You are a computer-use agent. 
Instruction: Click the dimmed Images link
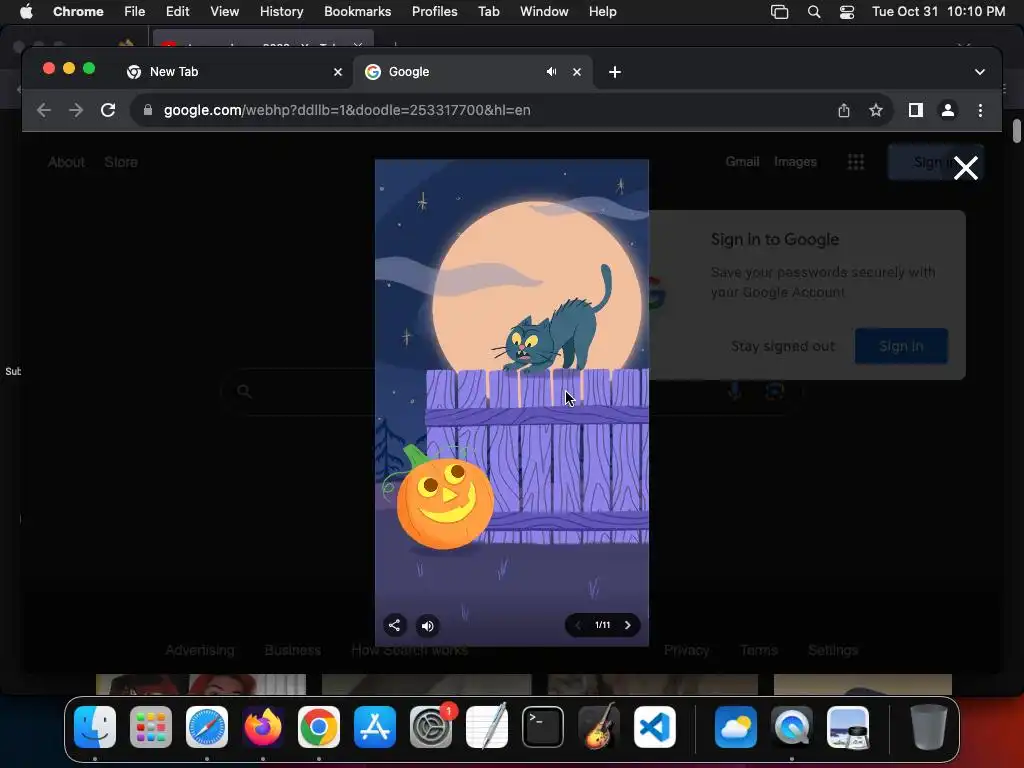coord(795,161)
